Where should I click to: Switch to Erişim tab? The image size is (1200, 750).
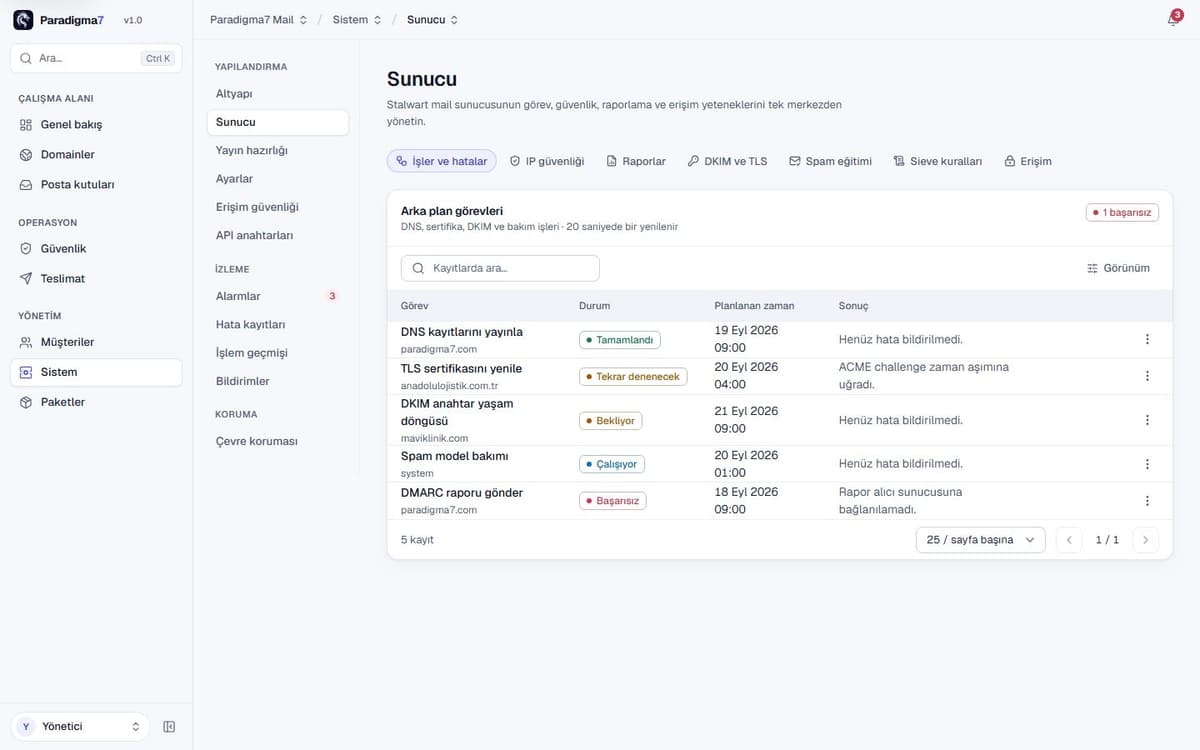(1028, 161)
